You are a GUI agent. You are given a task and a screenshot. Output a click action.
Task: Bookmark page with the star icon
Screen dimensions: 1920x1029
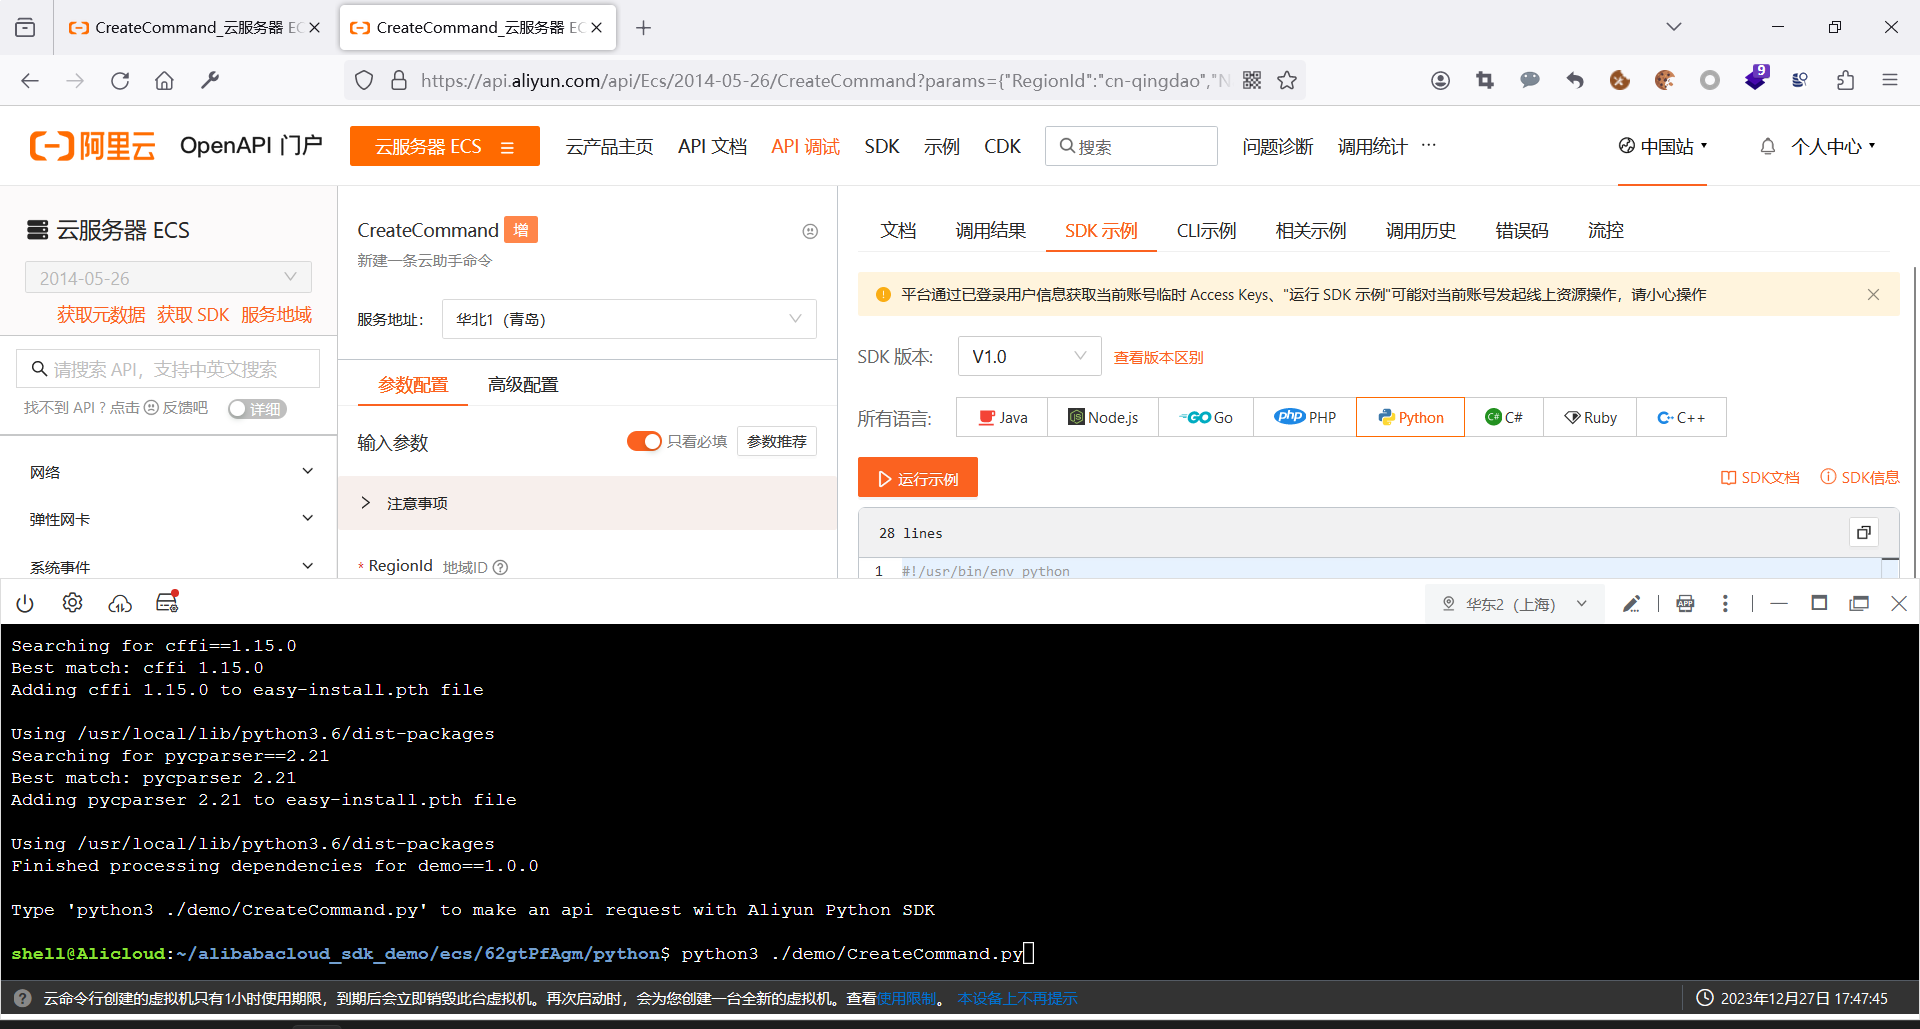click(x=1287, y=81)
